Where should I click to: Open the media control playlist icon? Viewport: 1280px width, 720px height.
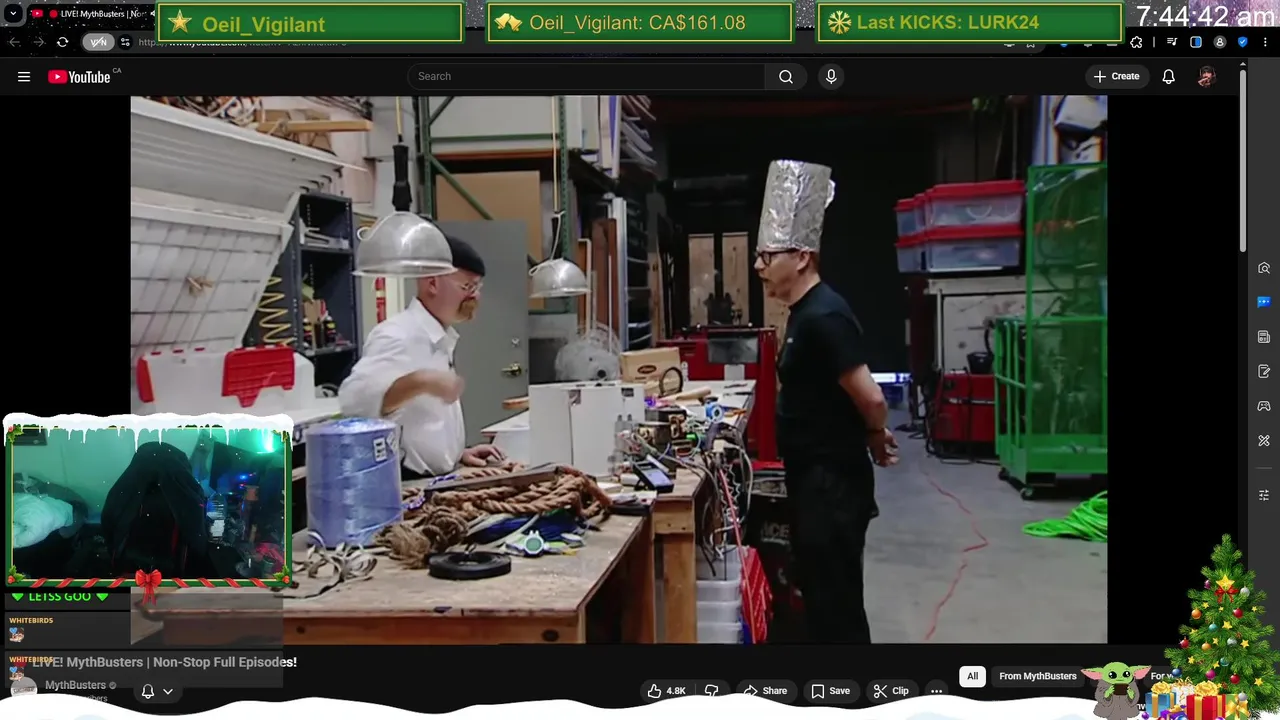click(x=1172, y=42)
